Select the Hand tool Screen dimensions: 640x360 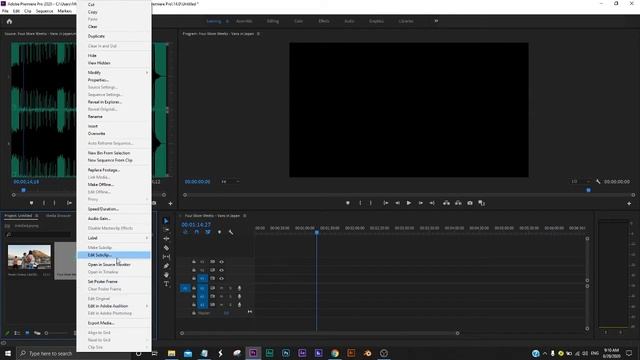(x=166, y=275)
